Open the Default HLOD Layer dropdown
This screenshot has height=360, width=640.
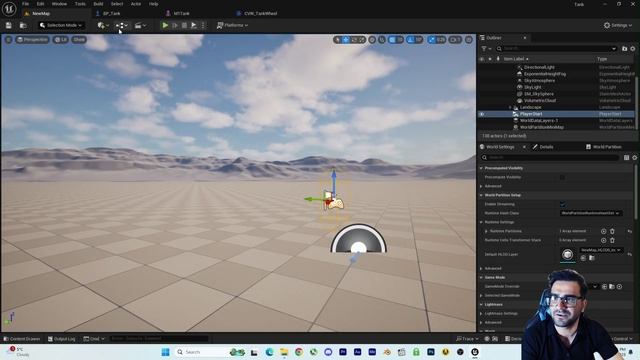601,250
